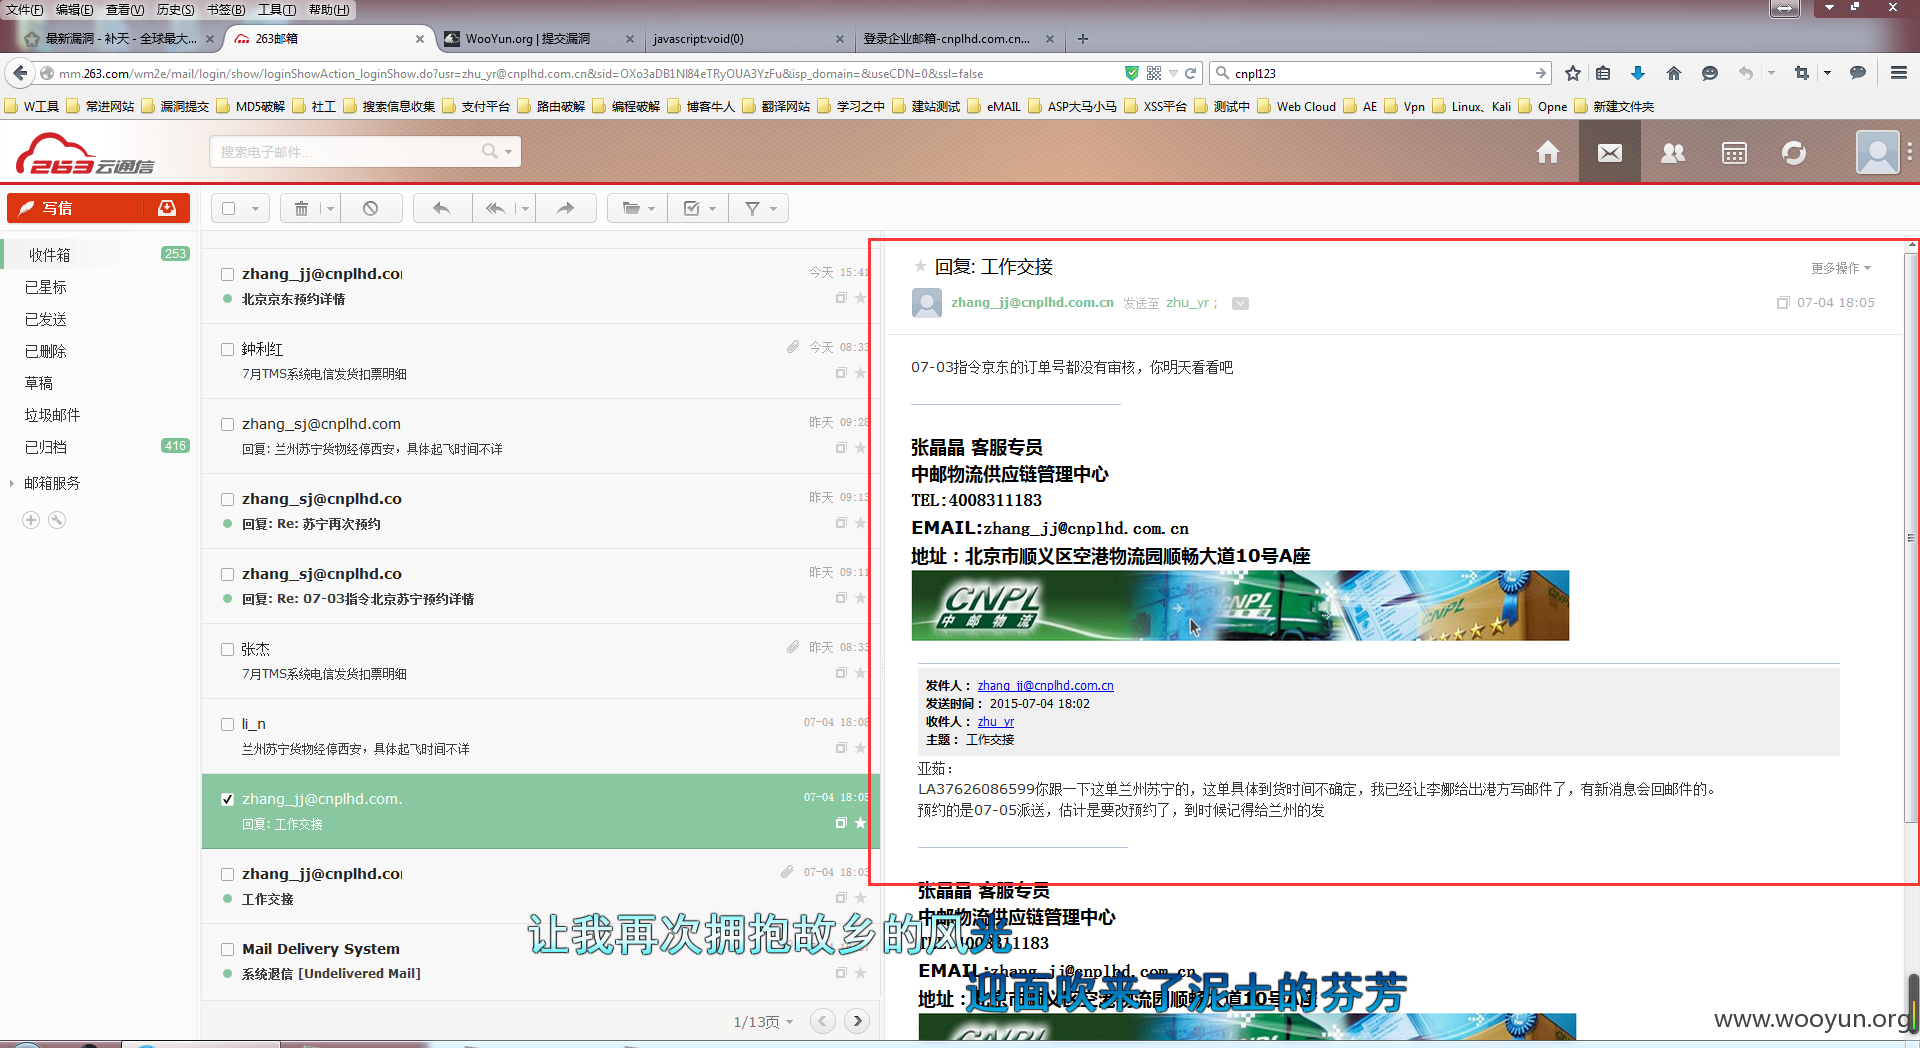Screen dimensions: 1920x1048
Task: Check the 张杰 email checkbox
Action: (x=228, y=649)
